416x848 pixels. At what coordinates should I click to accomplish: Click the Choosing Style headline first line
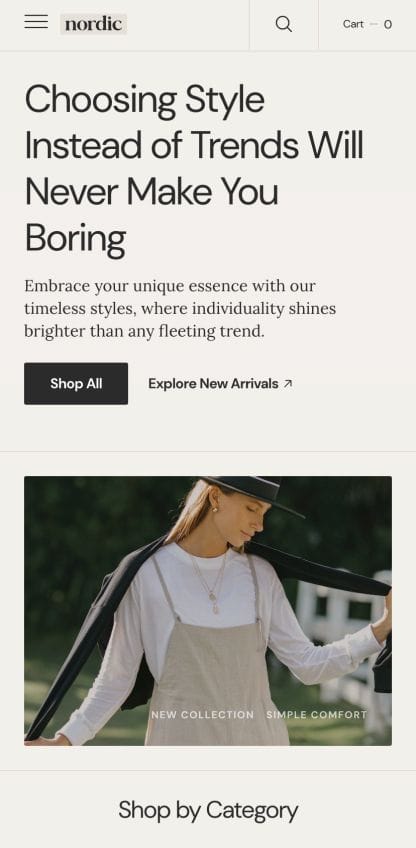pos(144,100)
